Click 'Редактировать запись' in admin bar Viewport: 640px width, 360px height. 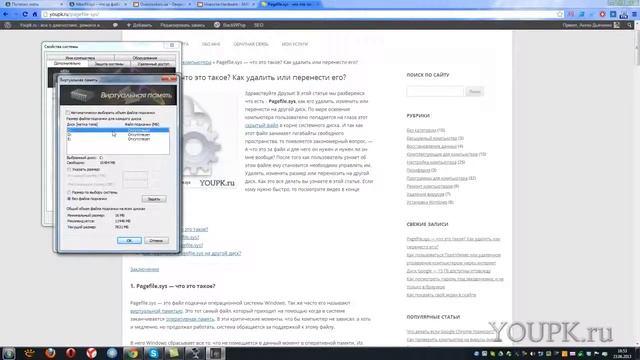tap(182, 25)
